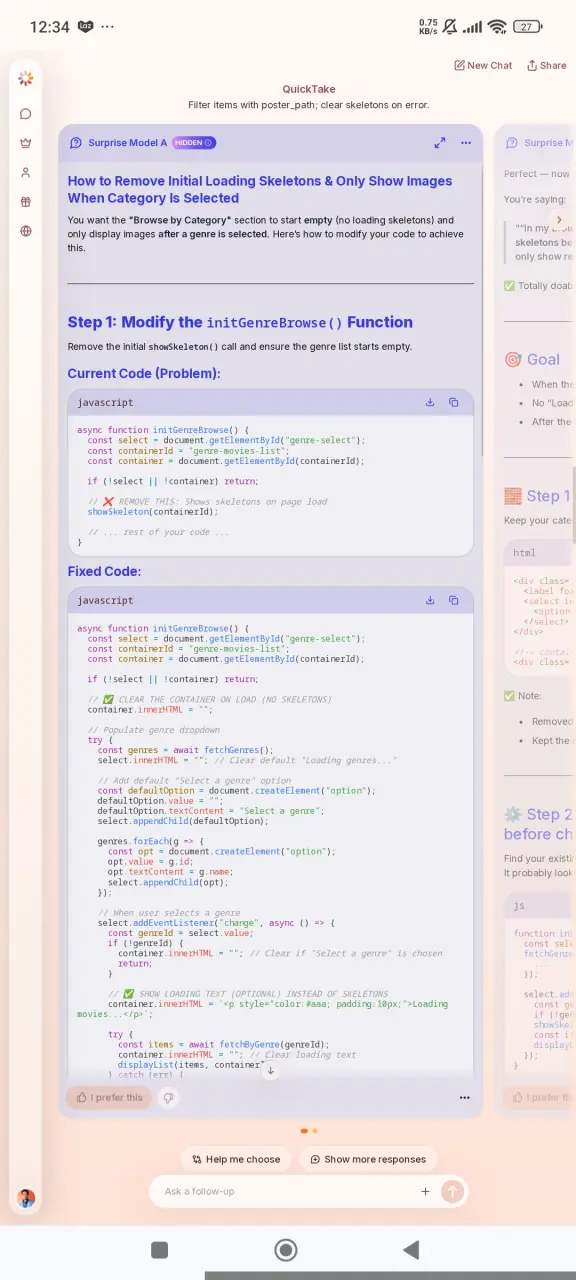Jump to bottom with the down-arrow button
576x1280 pixels.
tap(270, 1070)
